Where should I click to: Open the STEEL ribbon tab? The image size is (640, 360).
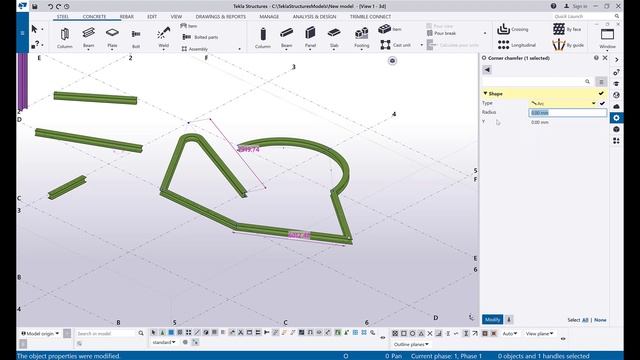(x=62, y=17)
